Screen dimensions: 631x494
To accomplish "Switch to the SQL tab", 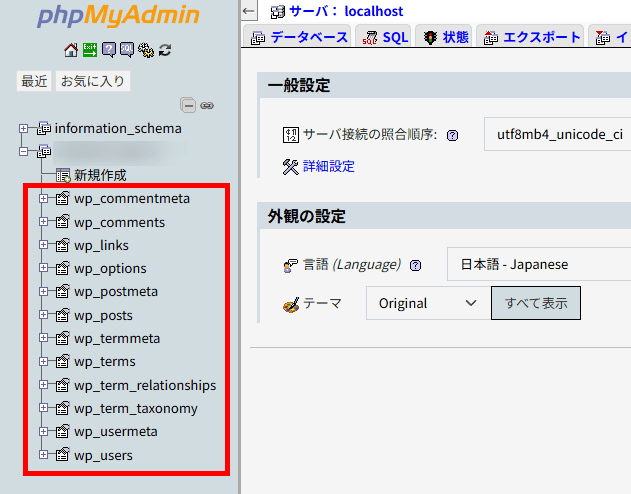I will 384,37.
